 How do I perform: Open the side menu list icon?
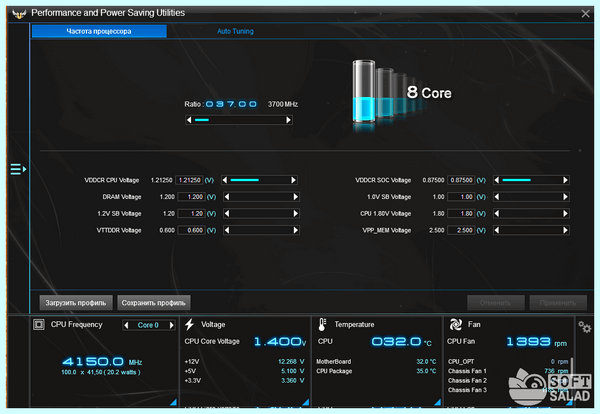coord(18,169)
